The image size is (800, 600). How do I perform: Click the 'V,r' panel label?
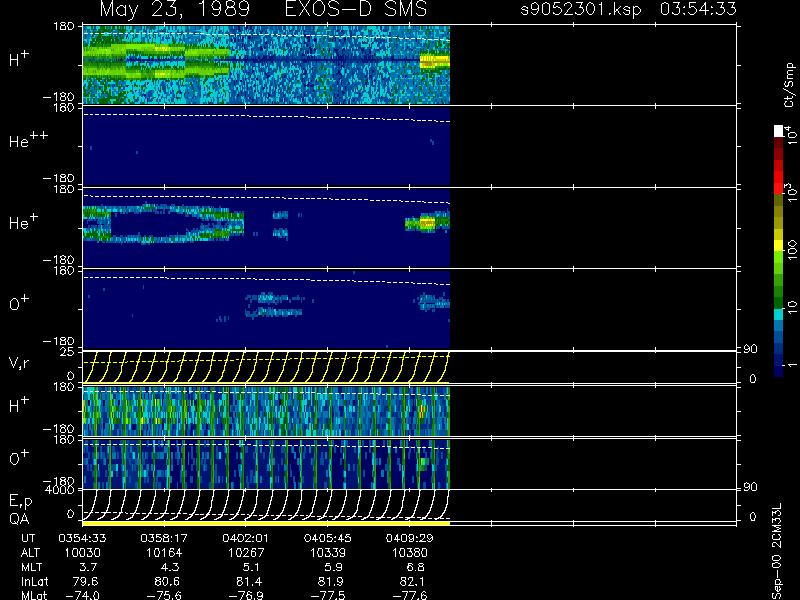click(x=19, y=363)
